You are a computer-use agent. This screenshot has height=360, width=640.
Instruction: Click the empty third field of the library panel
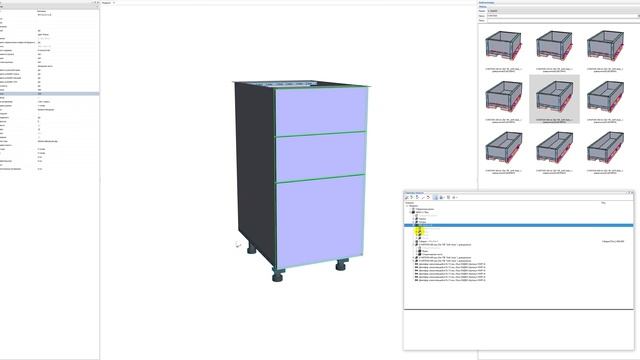pos(563,20)
